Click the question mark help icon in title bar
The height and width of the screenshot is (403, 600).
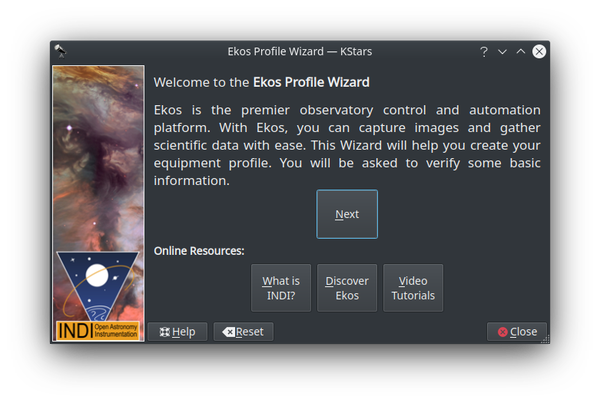[484, 51]
